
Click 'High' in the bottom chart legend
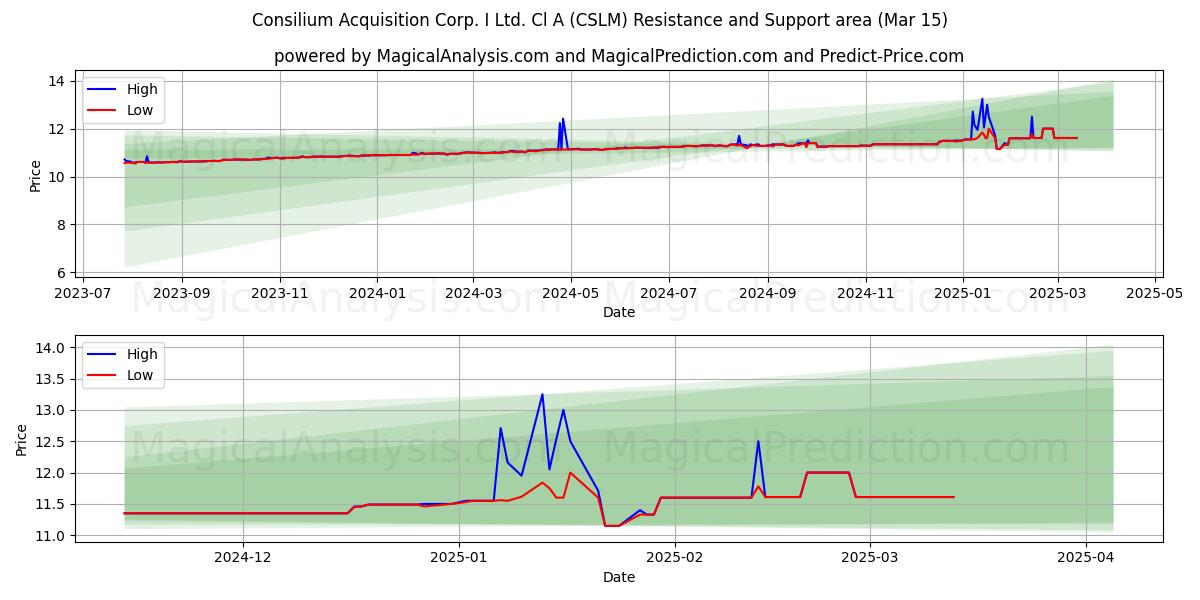point(142,354)
